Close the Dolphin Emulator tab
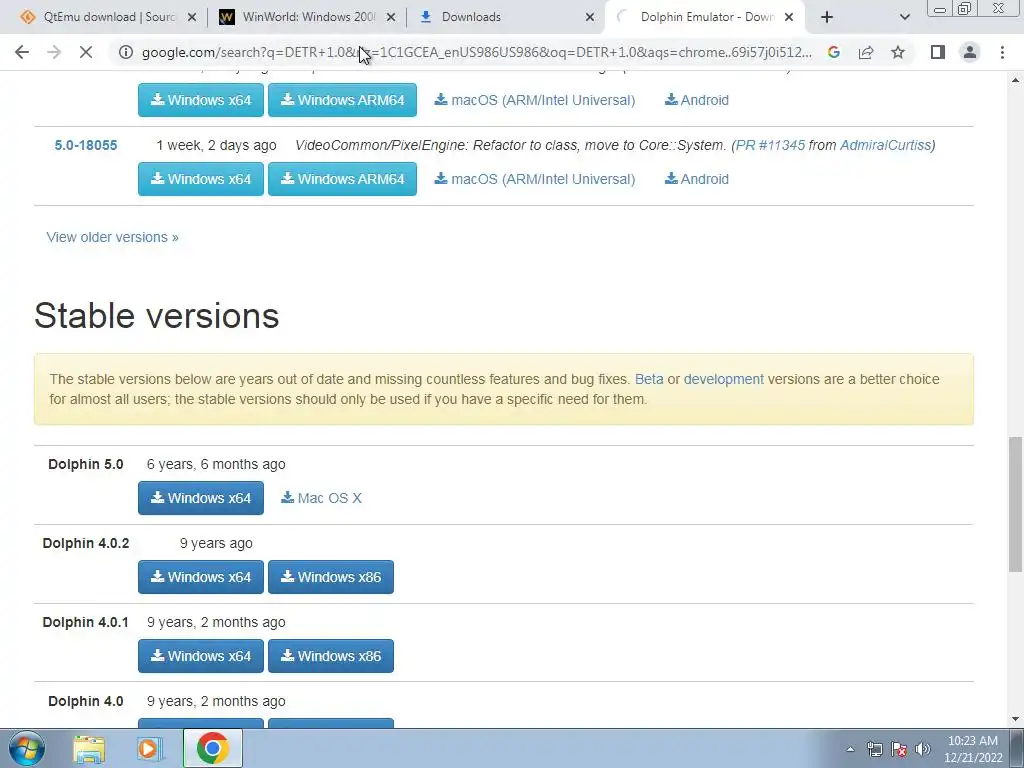Image resolution: width=1024 pixels, height=768 pixels. [x=789, y=17]
